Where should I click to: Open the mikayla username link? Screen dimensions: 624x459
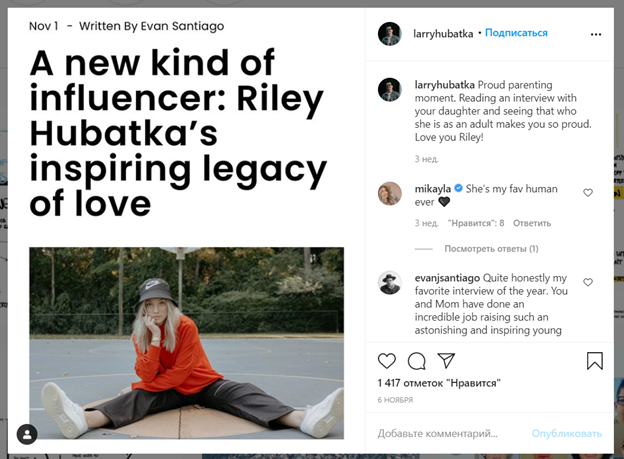pyautogui.click(x=433, y=189)
